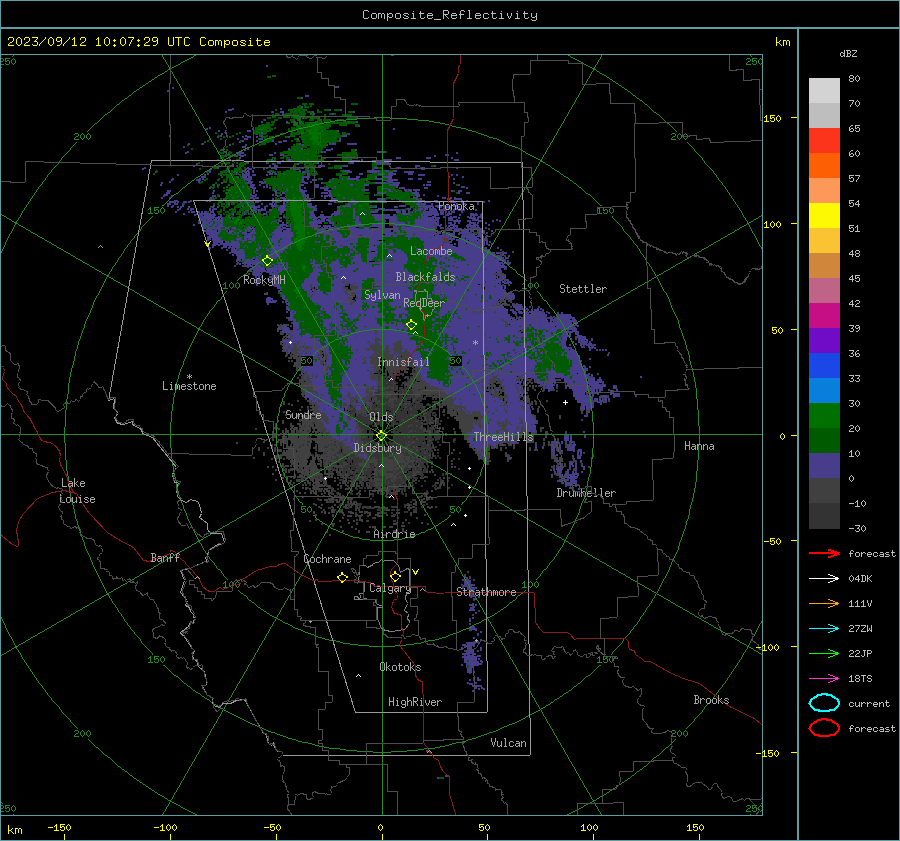
Task: Click the dBZ legend heading
Action: [x=848, y=53]
